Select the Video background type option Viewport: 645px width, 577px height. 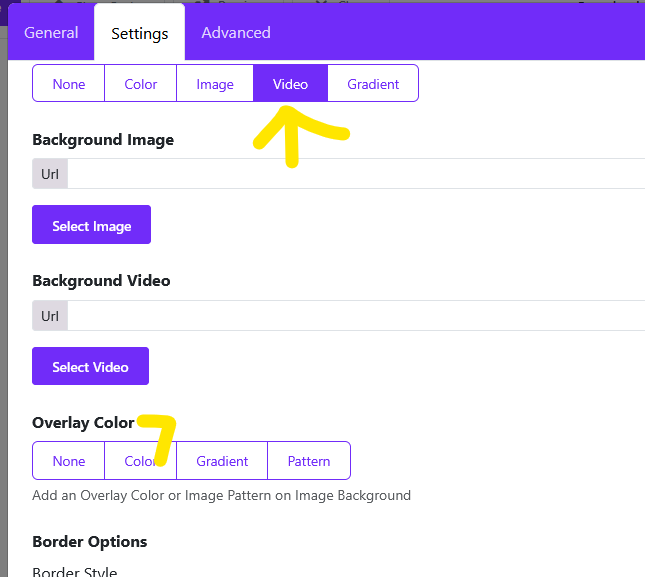(290, 84)
